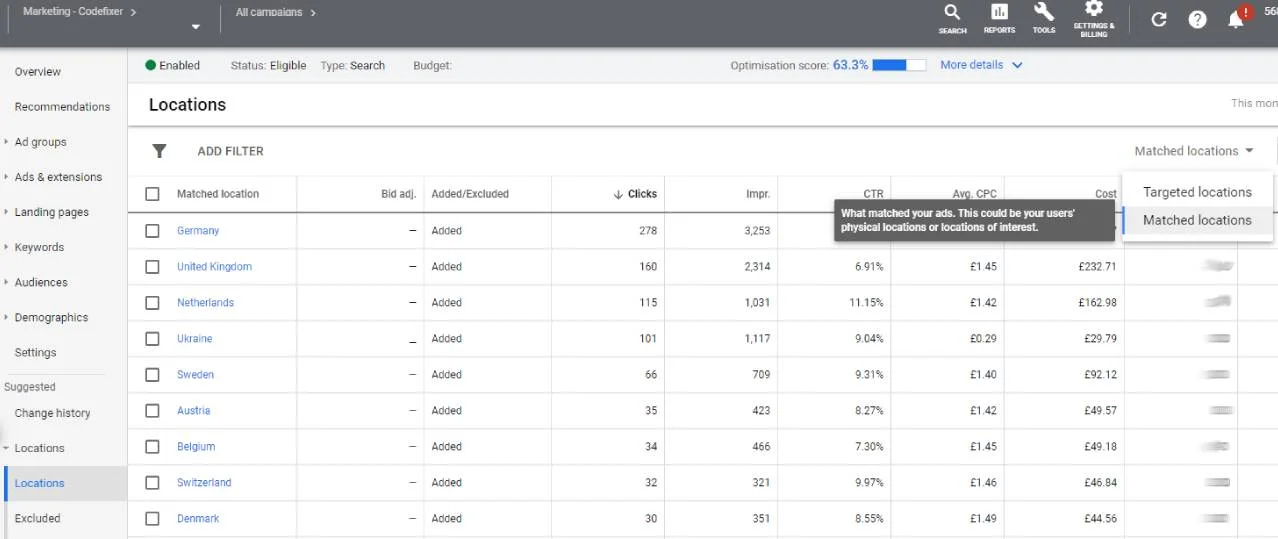Expand More details for optimisation score
1278x539 pixels.
981,65
